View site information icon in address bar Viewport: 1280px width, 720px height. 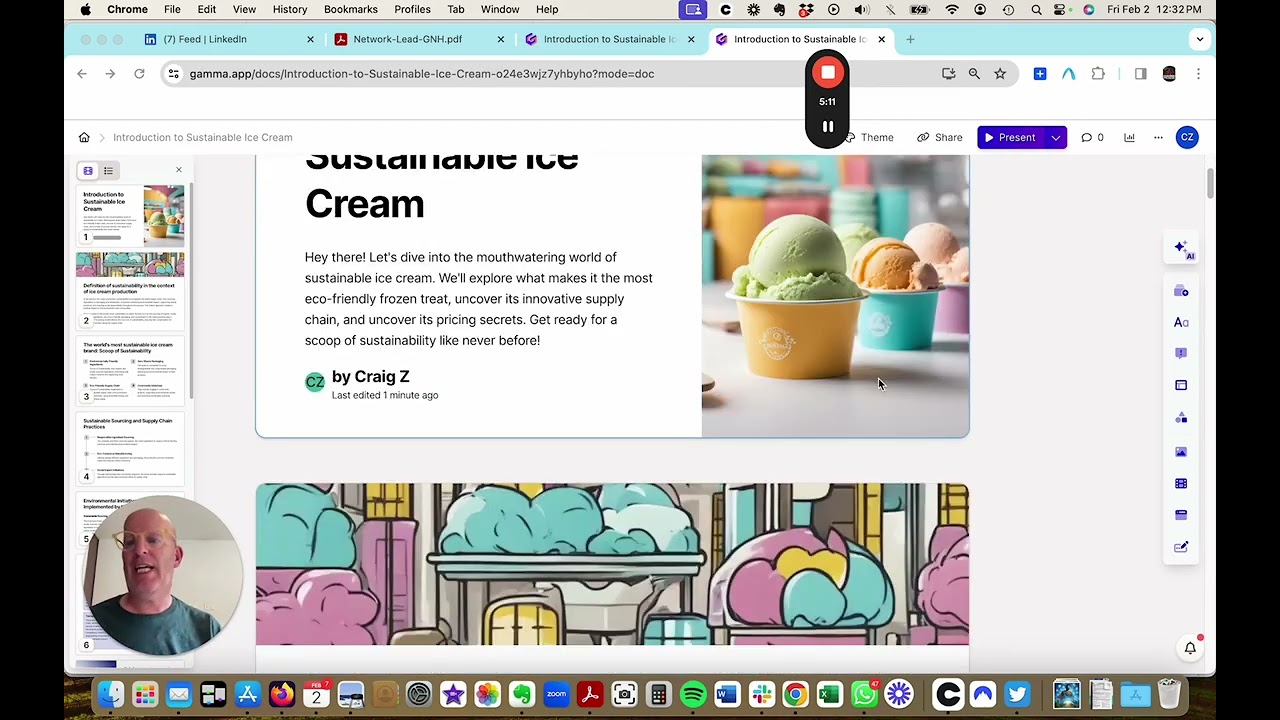click(173, 73)
